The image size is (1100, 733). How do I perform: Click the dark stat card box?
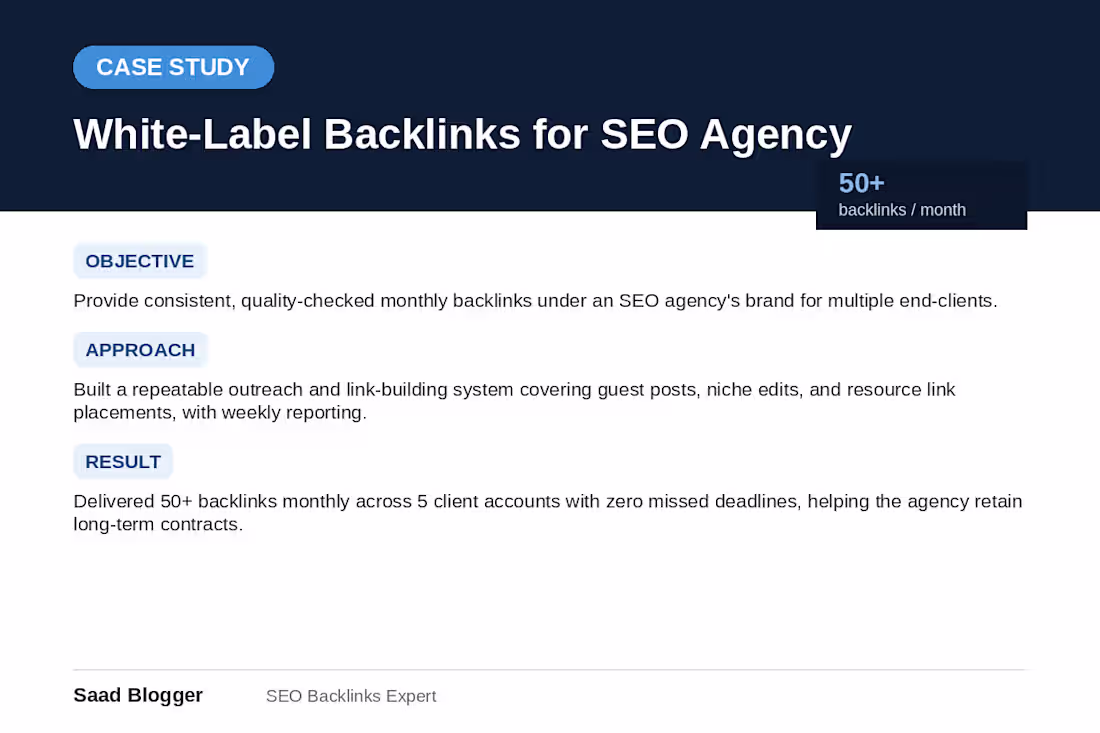921,196
